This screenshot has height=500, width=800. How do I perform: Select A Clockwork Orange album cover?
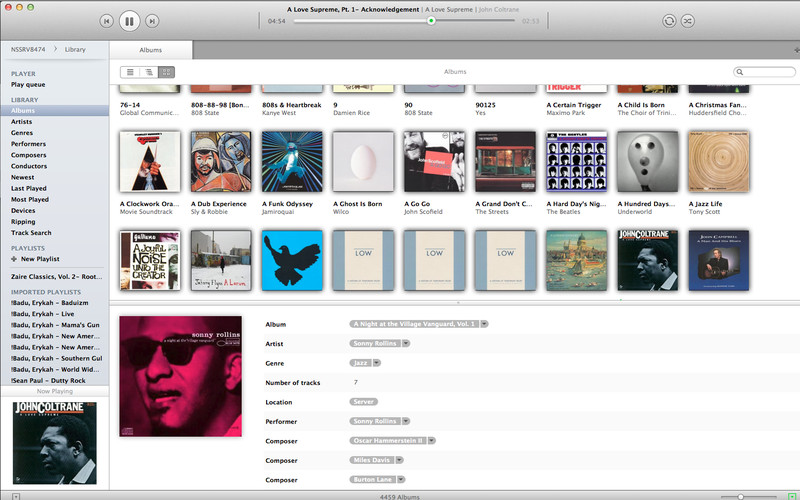tap(150, 161)
